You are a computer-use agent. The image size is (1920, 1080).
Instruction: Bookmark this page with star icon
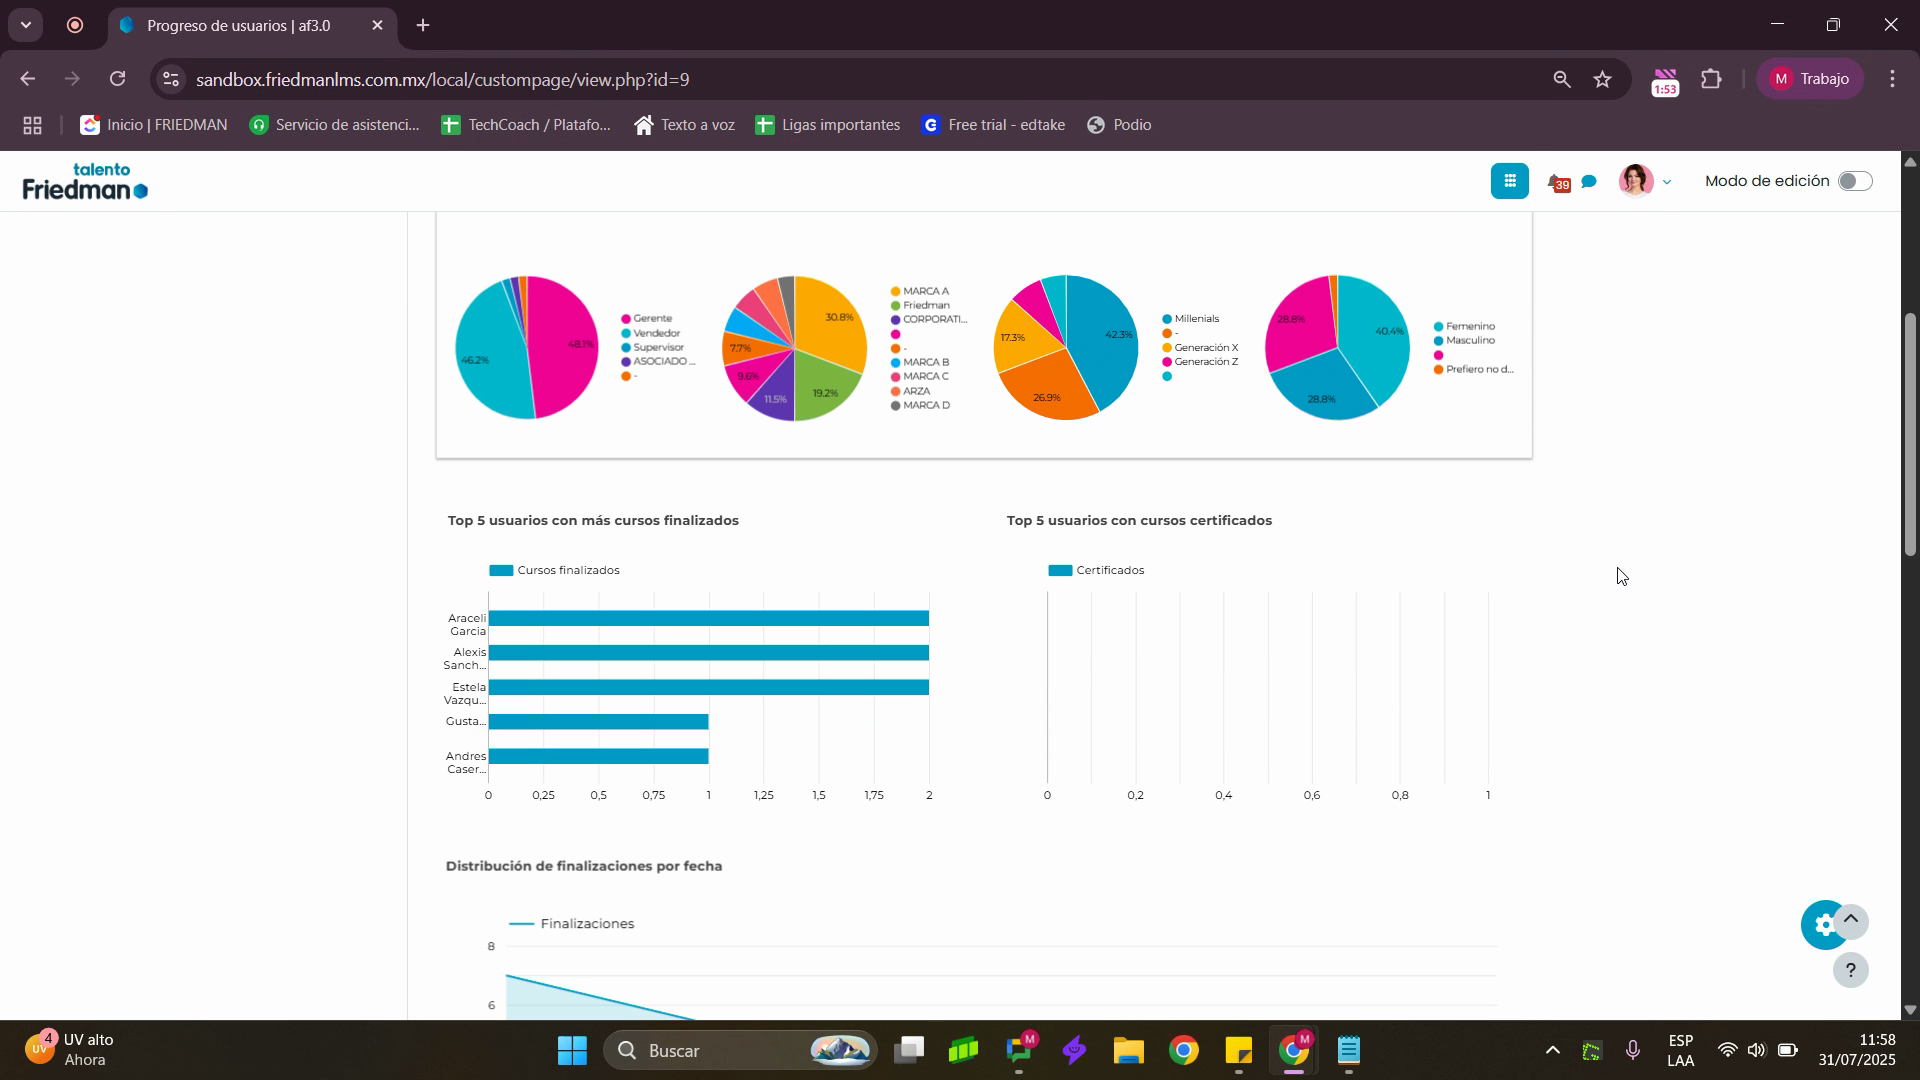pyautogui.click(x=1603, y=79)
